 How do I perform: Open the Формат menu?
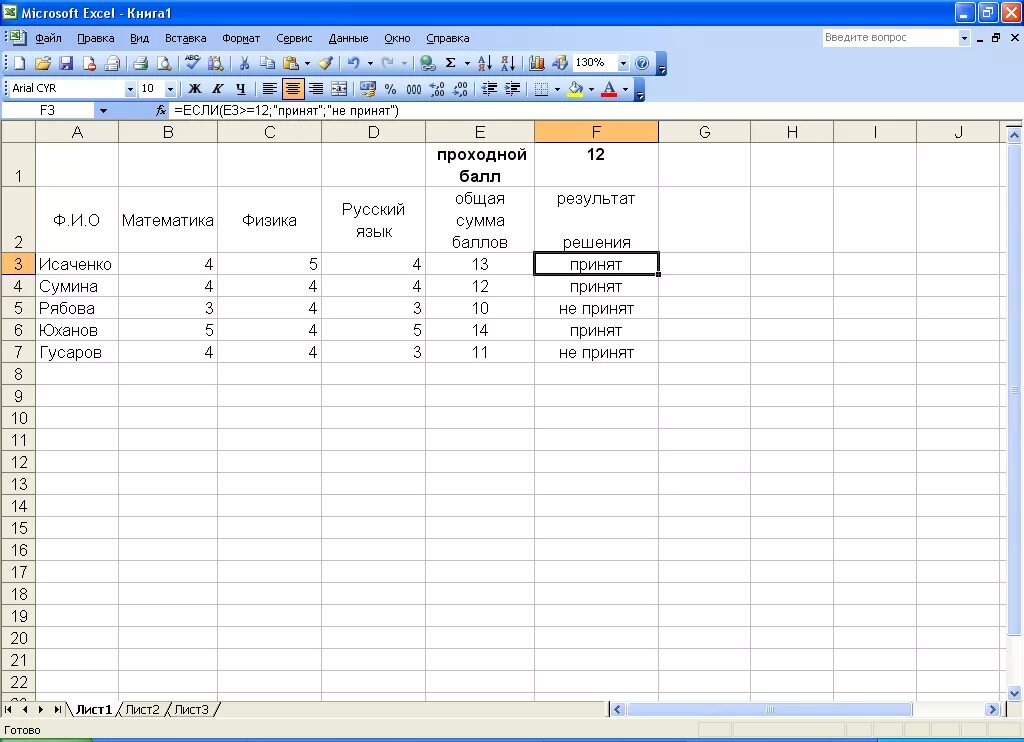coord(241,39)
